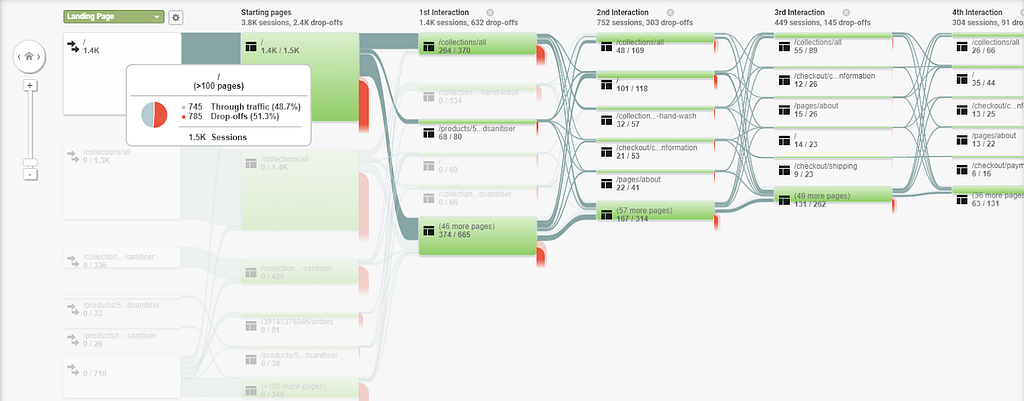
Task: Select the /checkout/shipping node
Action: pos(833,170)
